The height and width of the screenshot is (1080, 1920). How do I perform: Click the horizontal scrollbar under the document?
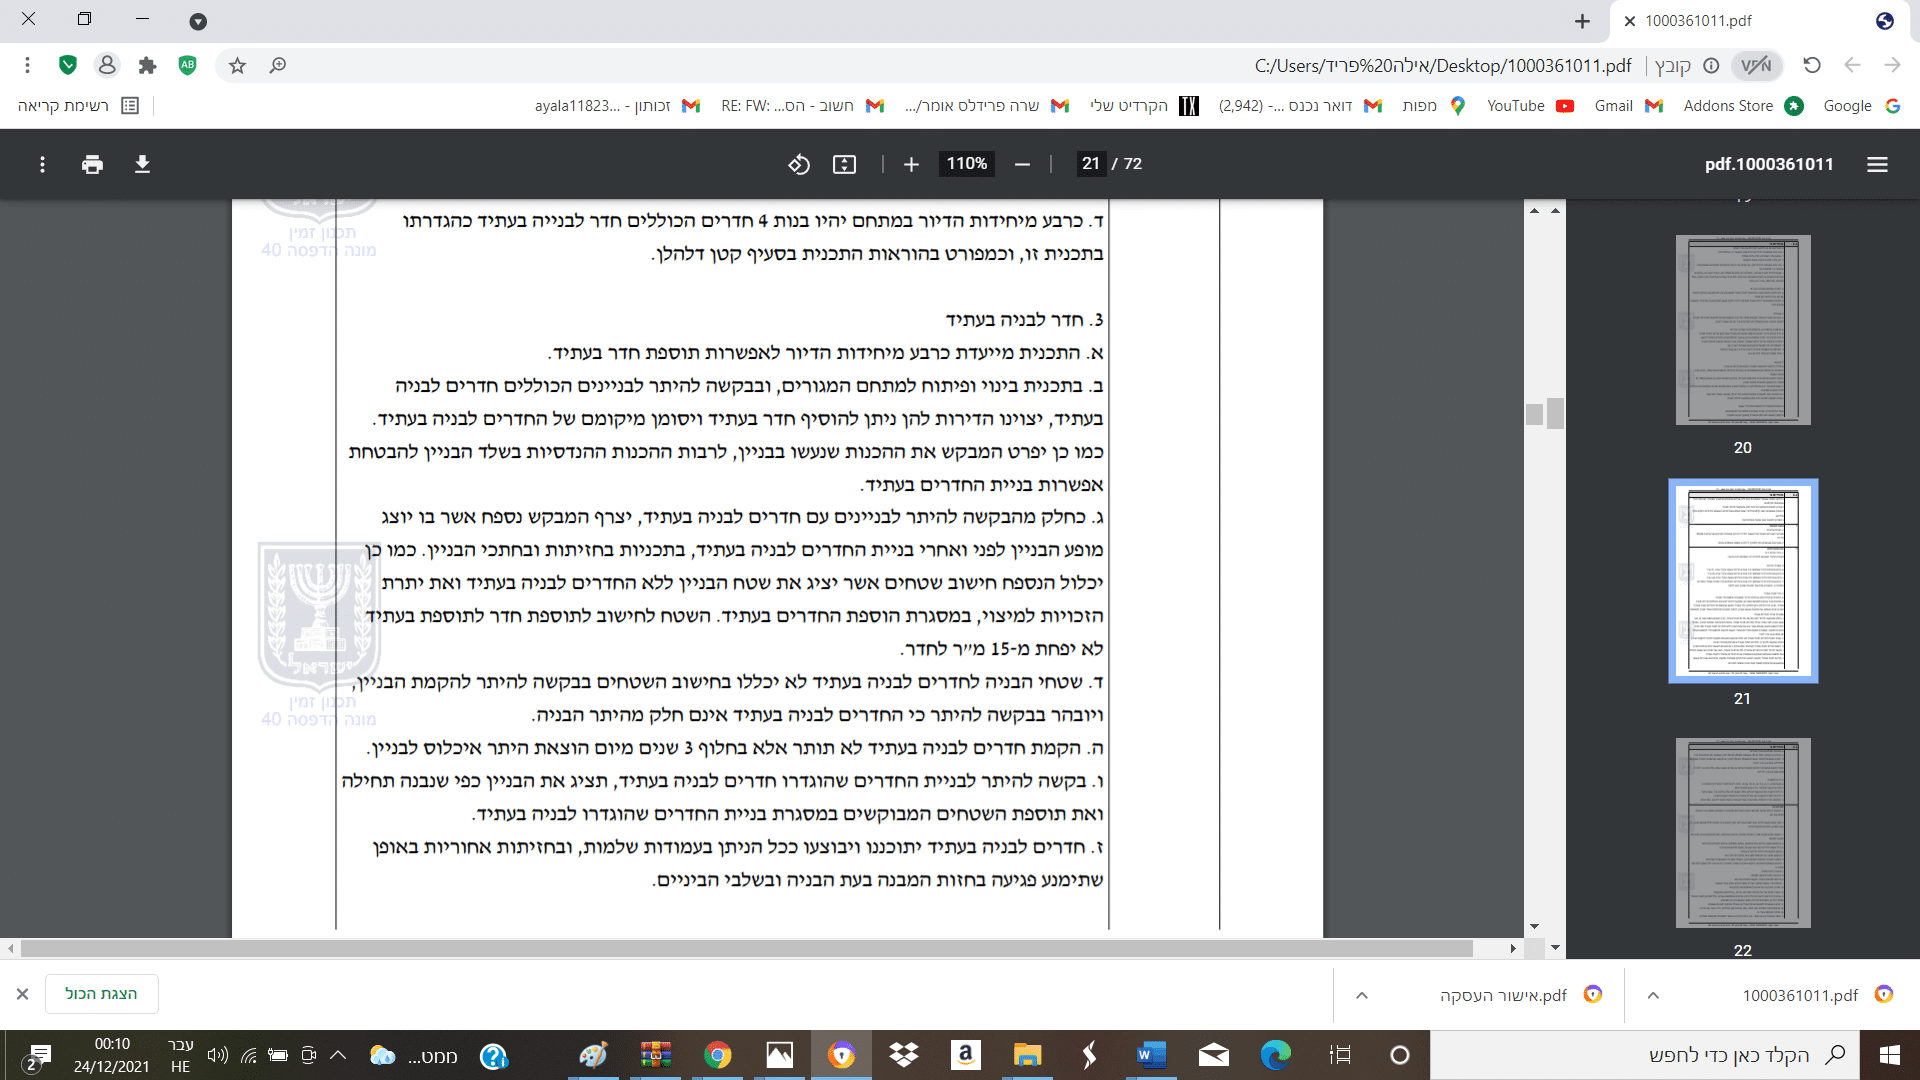(745, 948)
